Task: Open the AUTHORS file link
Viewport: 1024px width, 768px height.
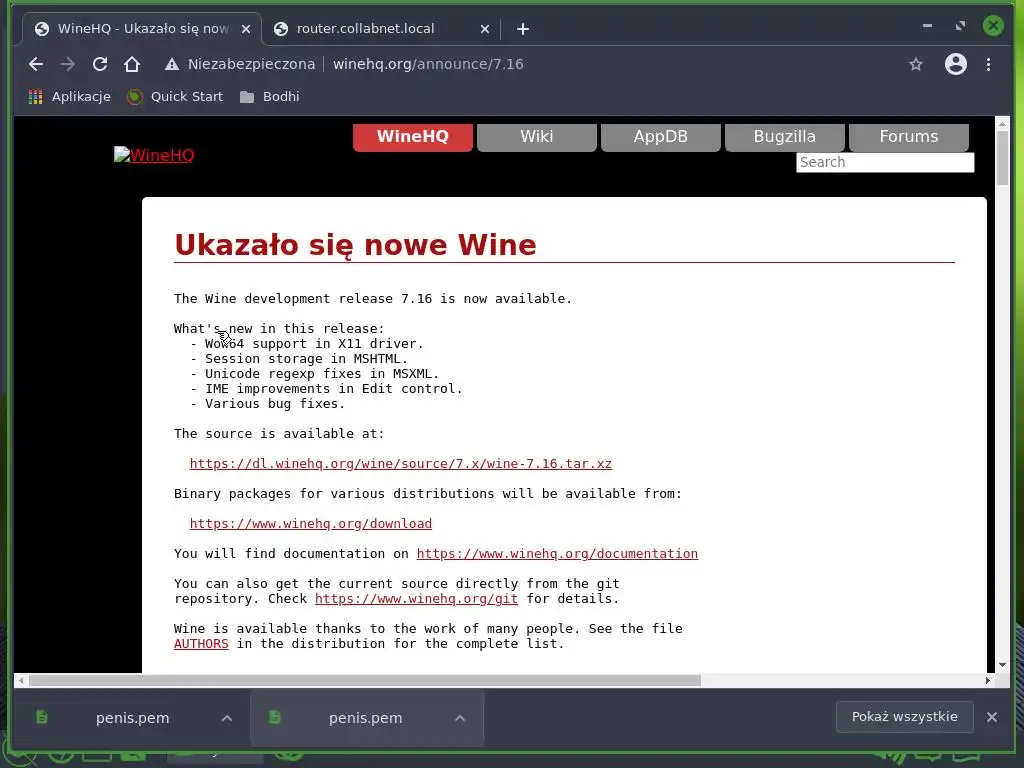Action: [201, 644]
